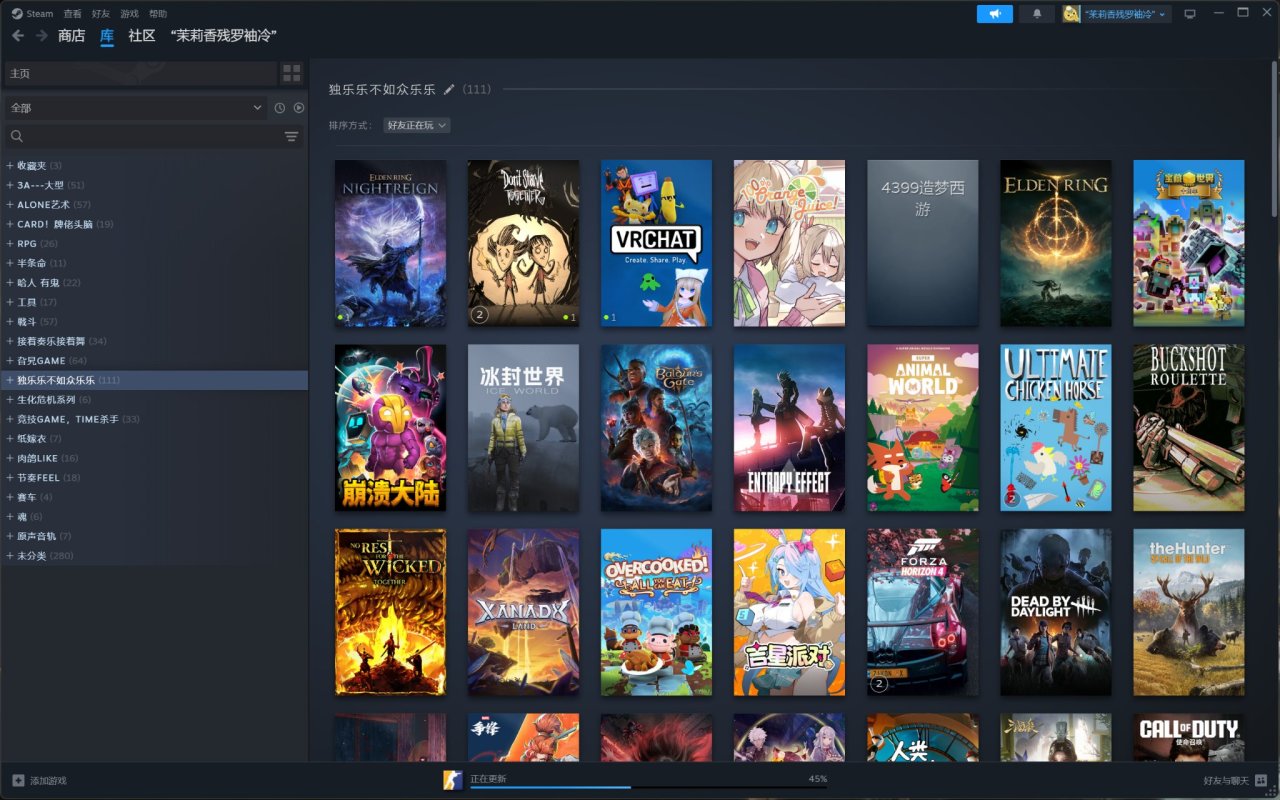Enter Big Picture mode via monitor icon
This screenshot has height=800, width=1280.
click(x=1189, y=14)
